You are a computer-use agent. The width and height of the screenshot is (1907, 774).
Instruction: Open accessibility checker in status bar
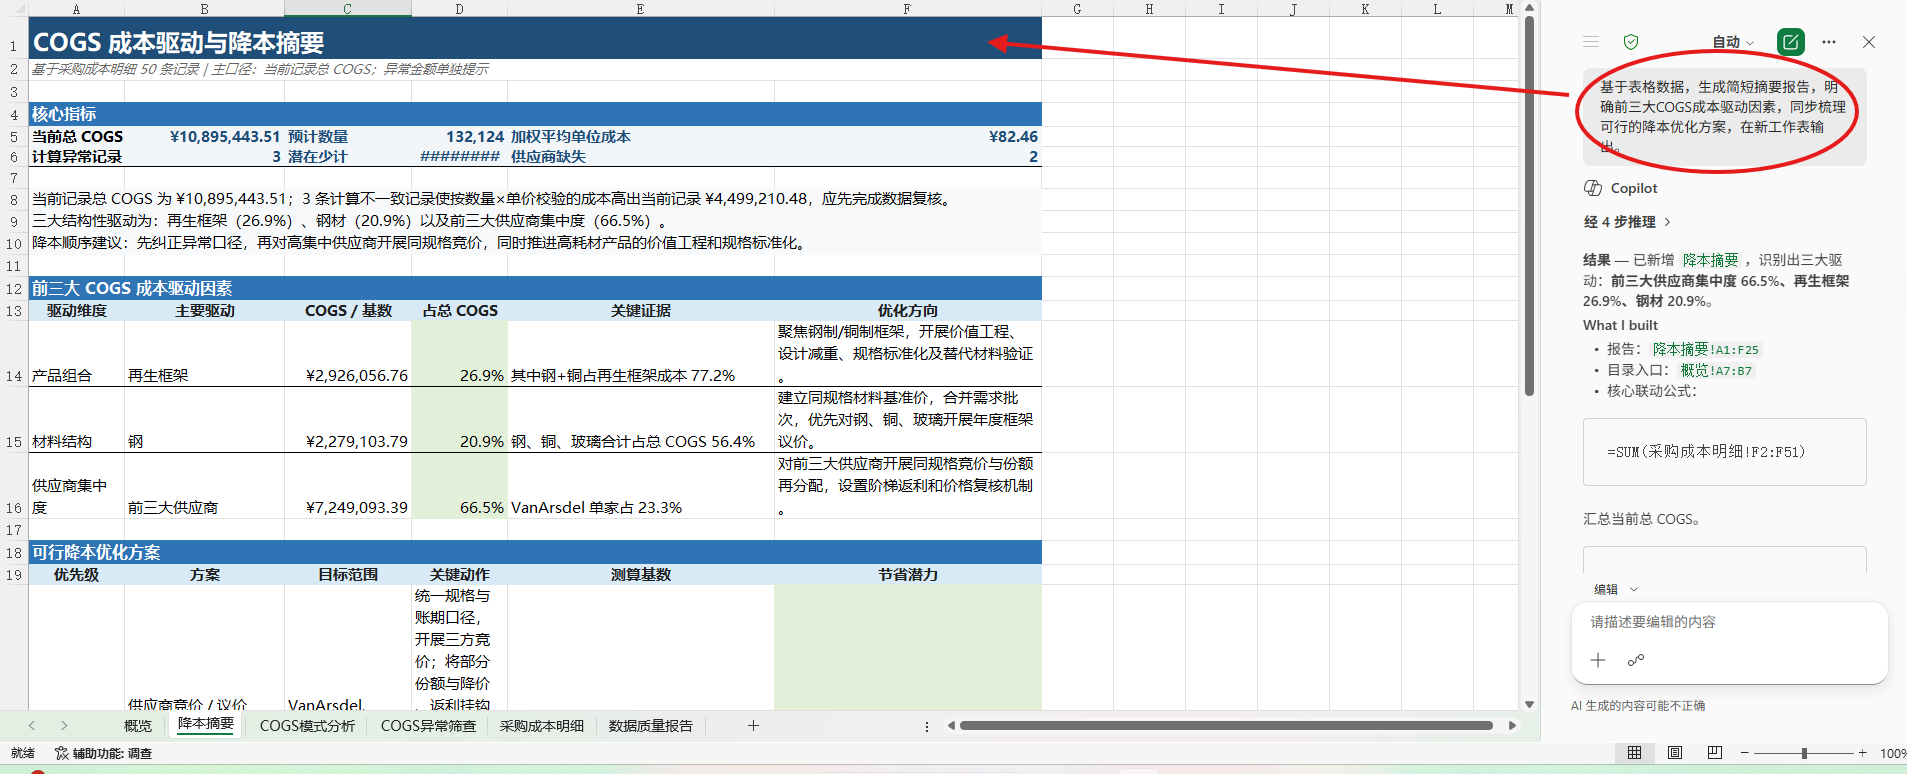tap(103, 753)
